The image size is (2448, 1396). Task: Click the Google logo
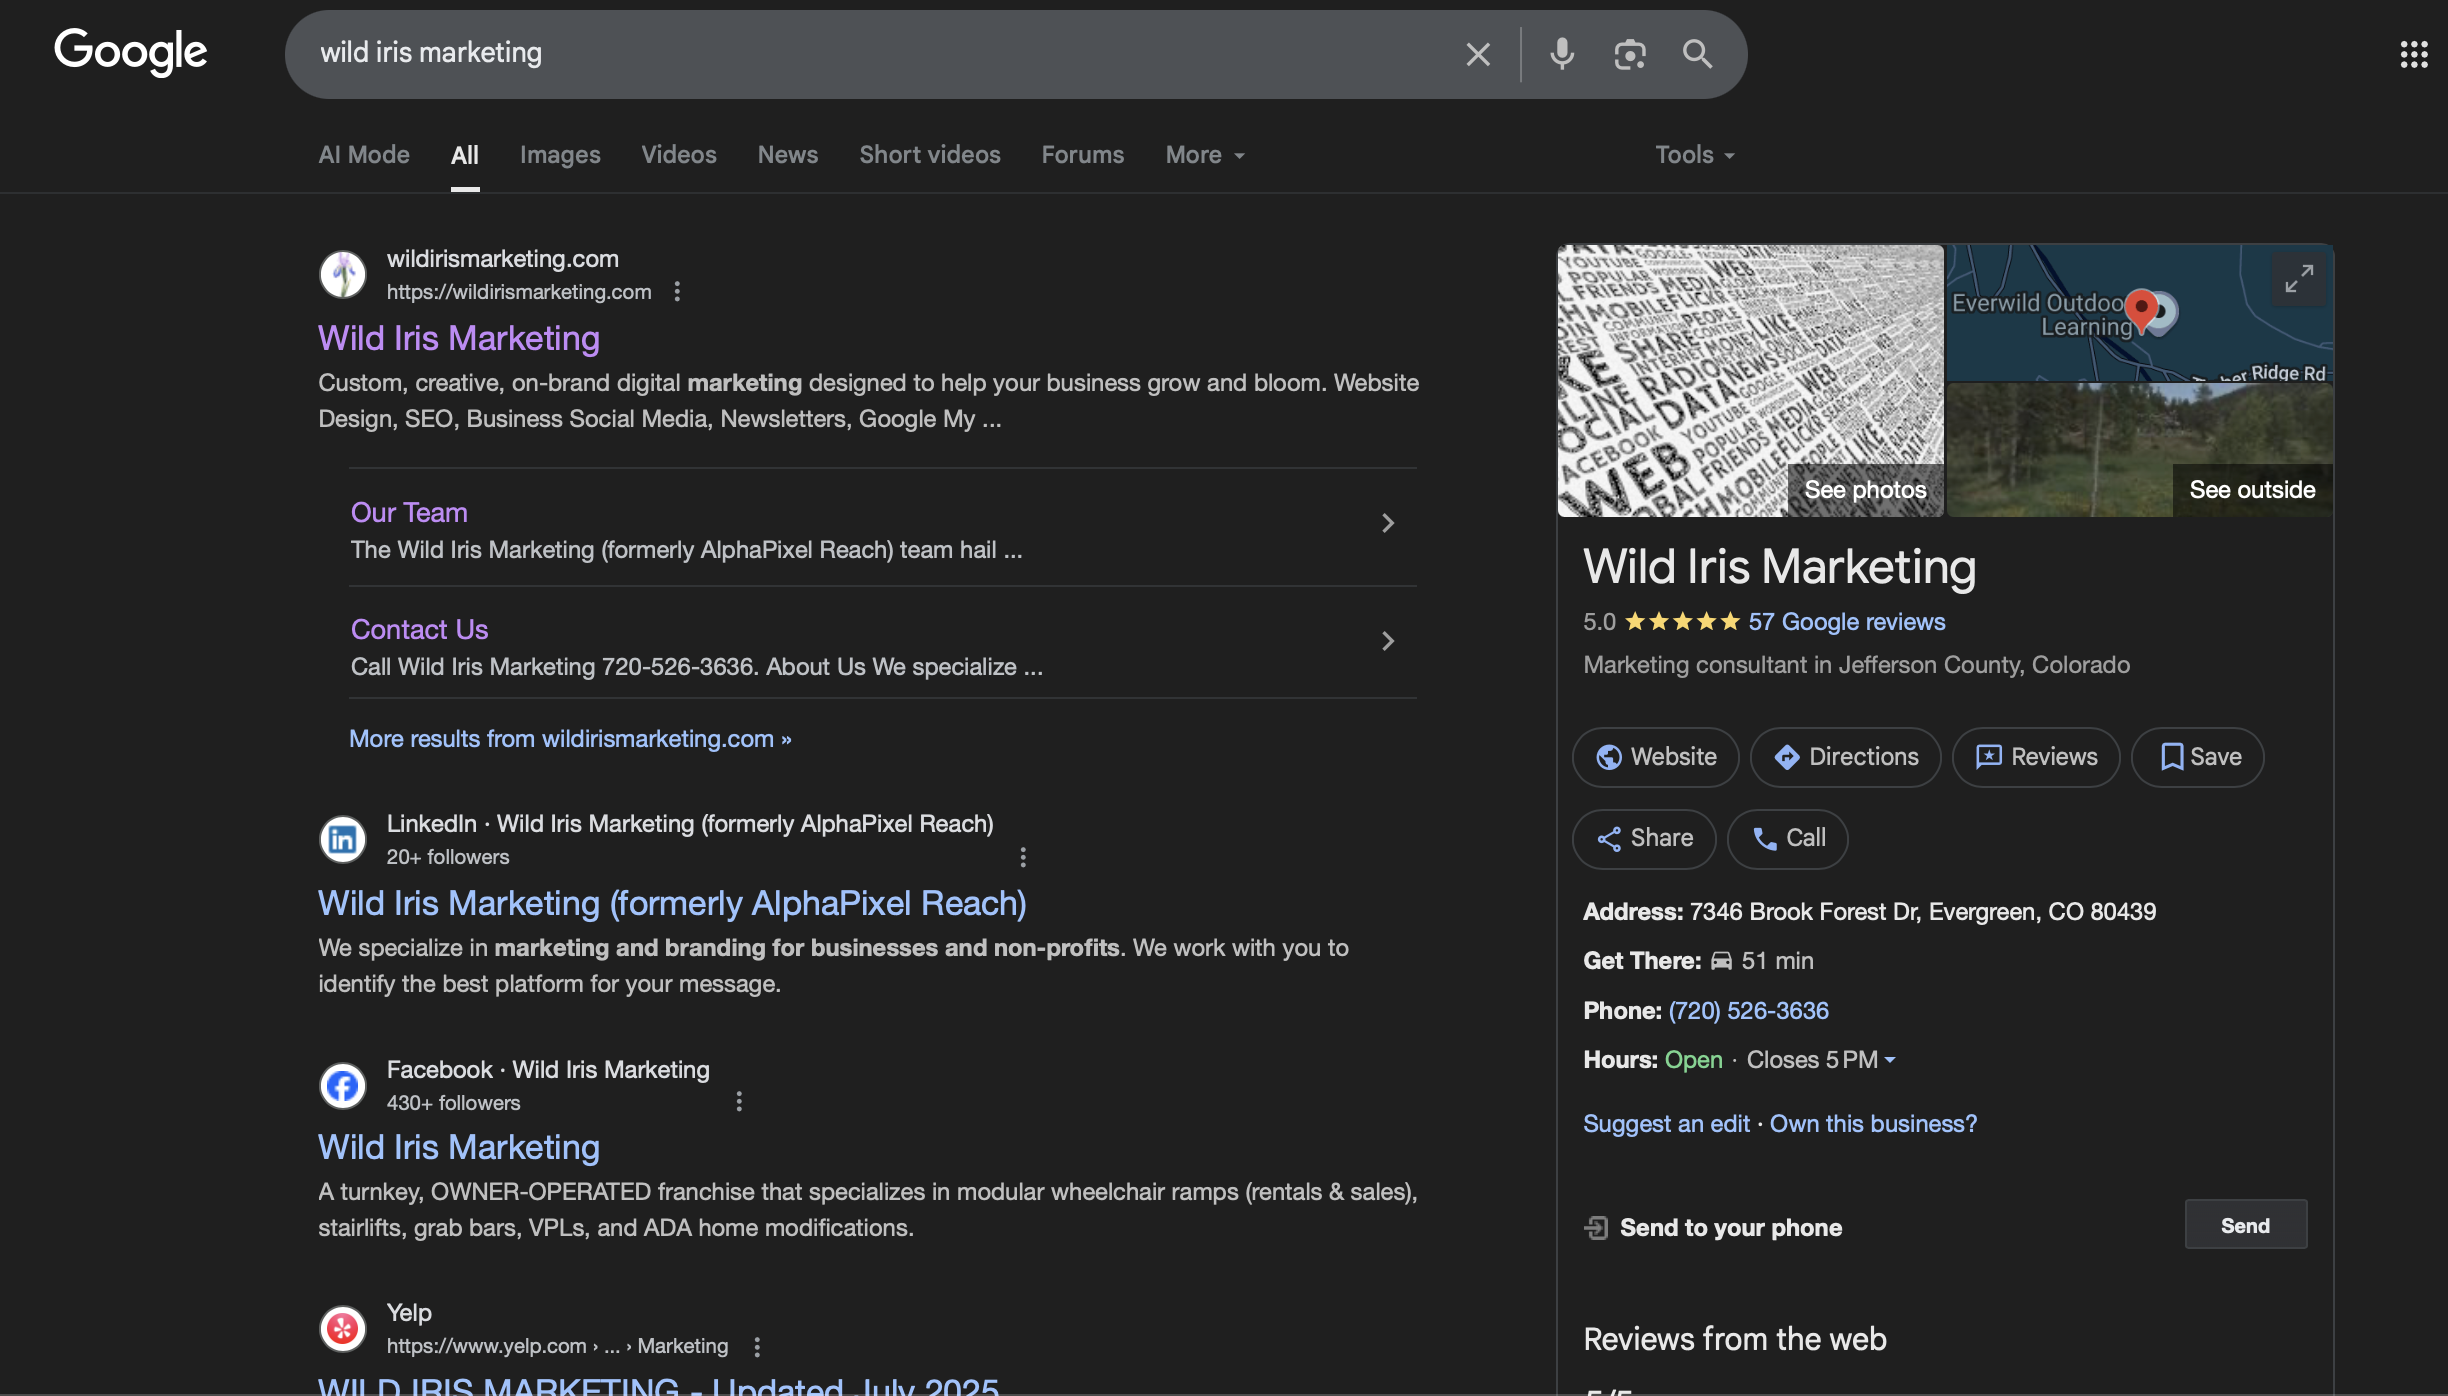click(x=130, y=52)
